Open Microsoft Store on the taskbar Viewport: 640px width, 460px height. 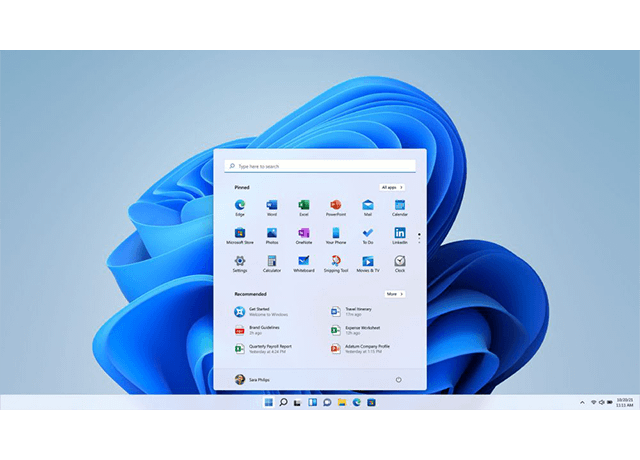tap(371, 402)
